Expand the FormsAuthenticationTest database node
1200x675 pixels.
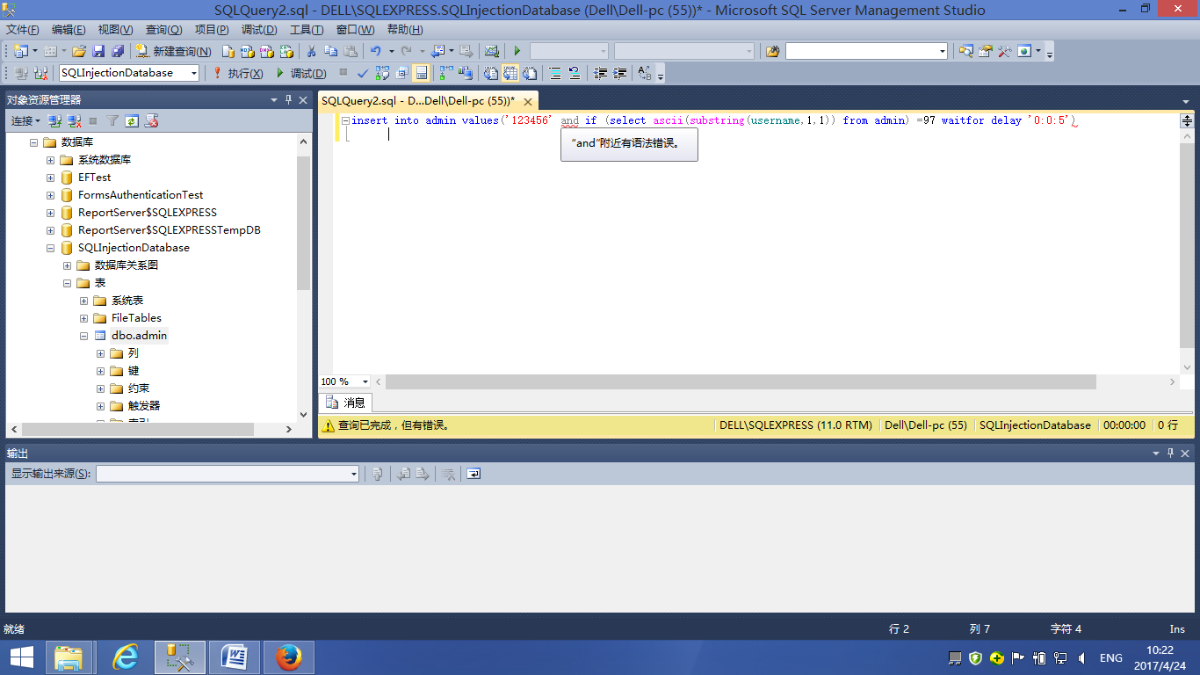(50, 195)
